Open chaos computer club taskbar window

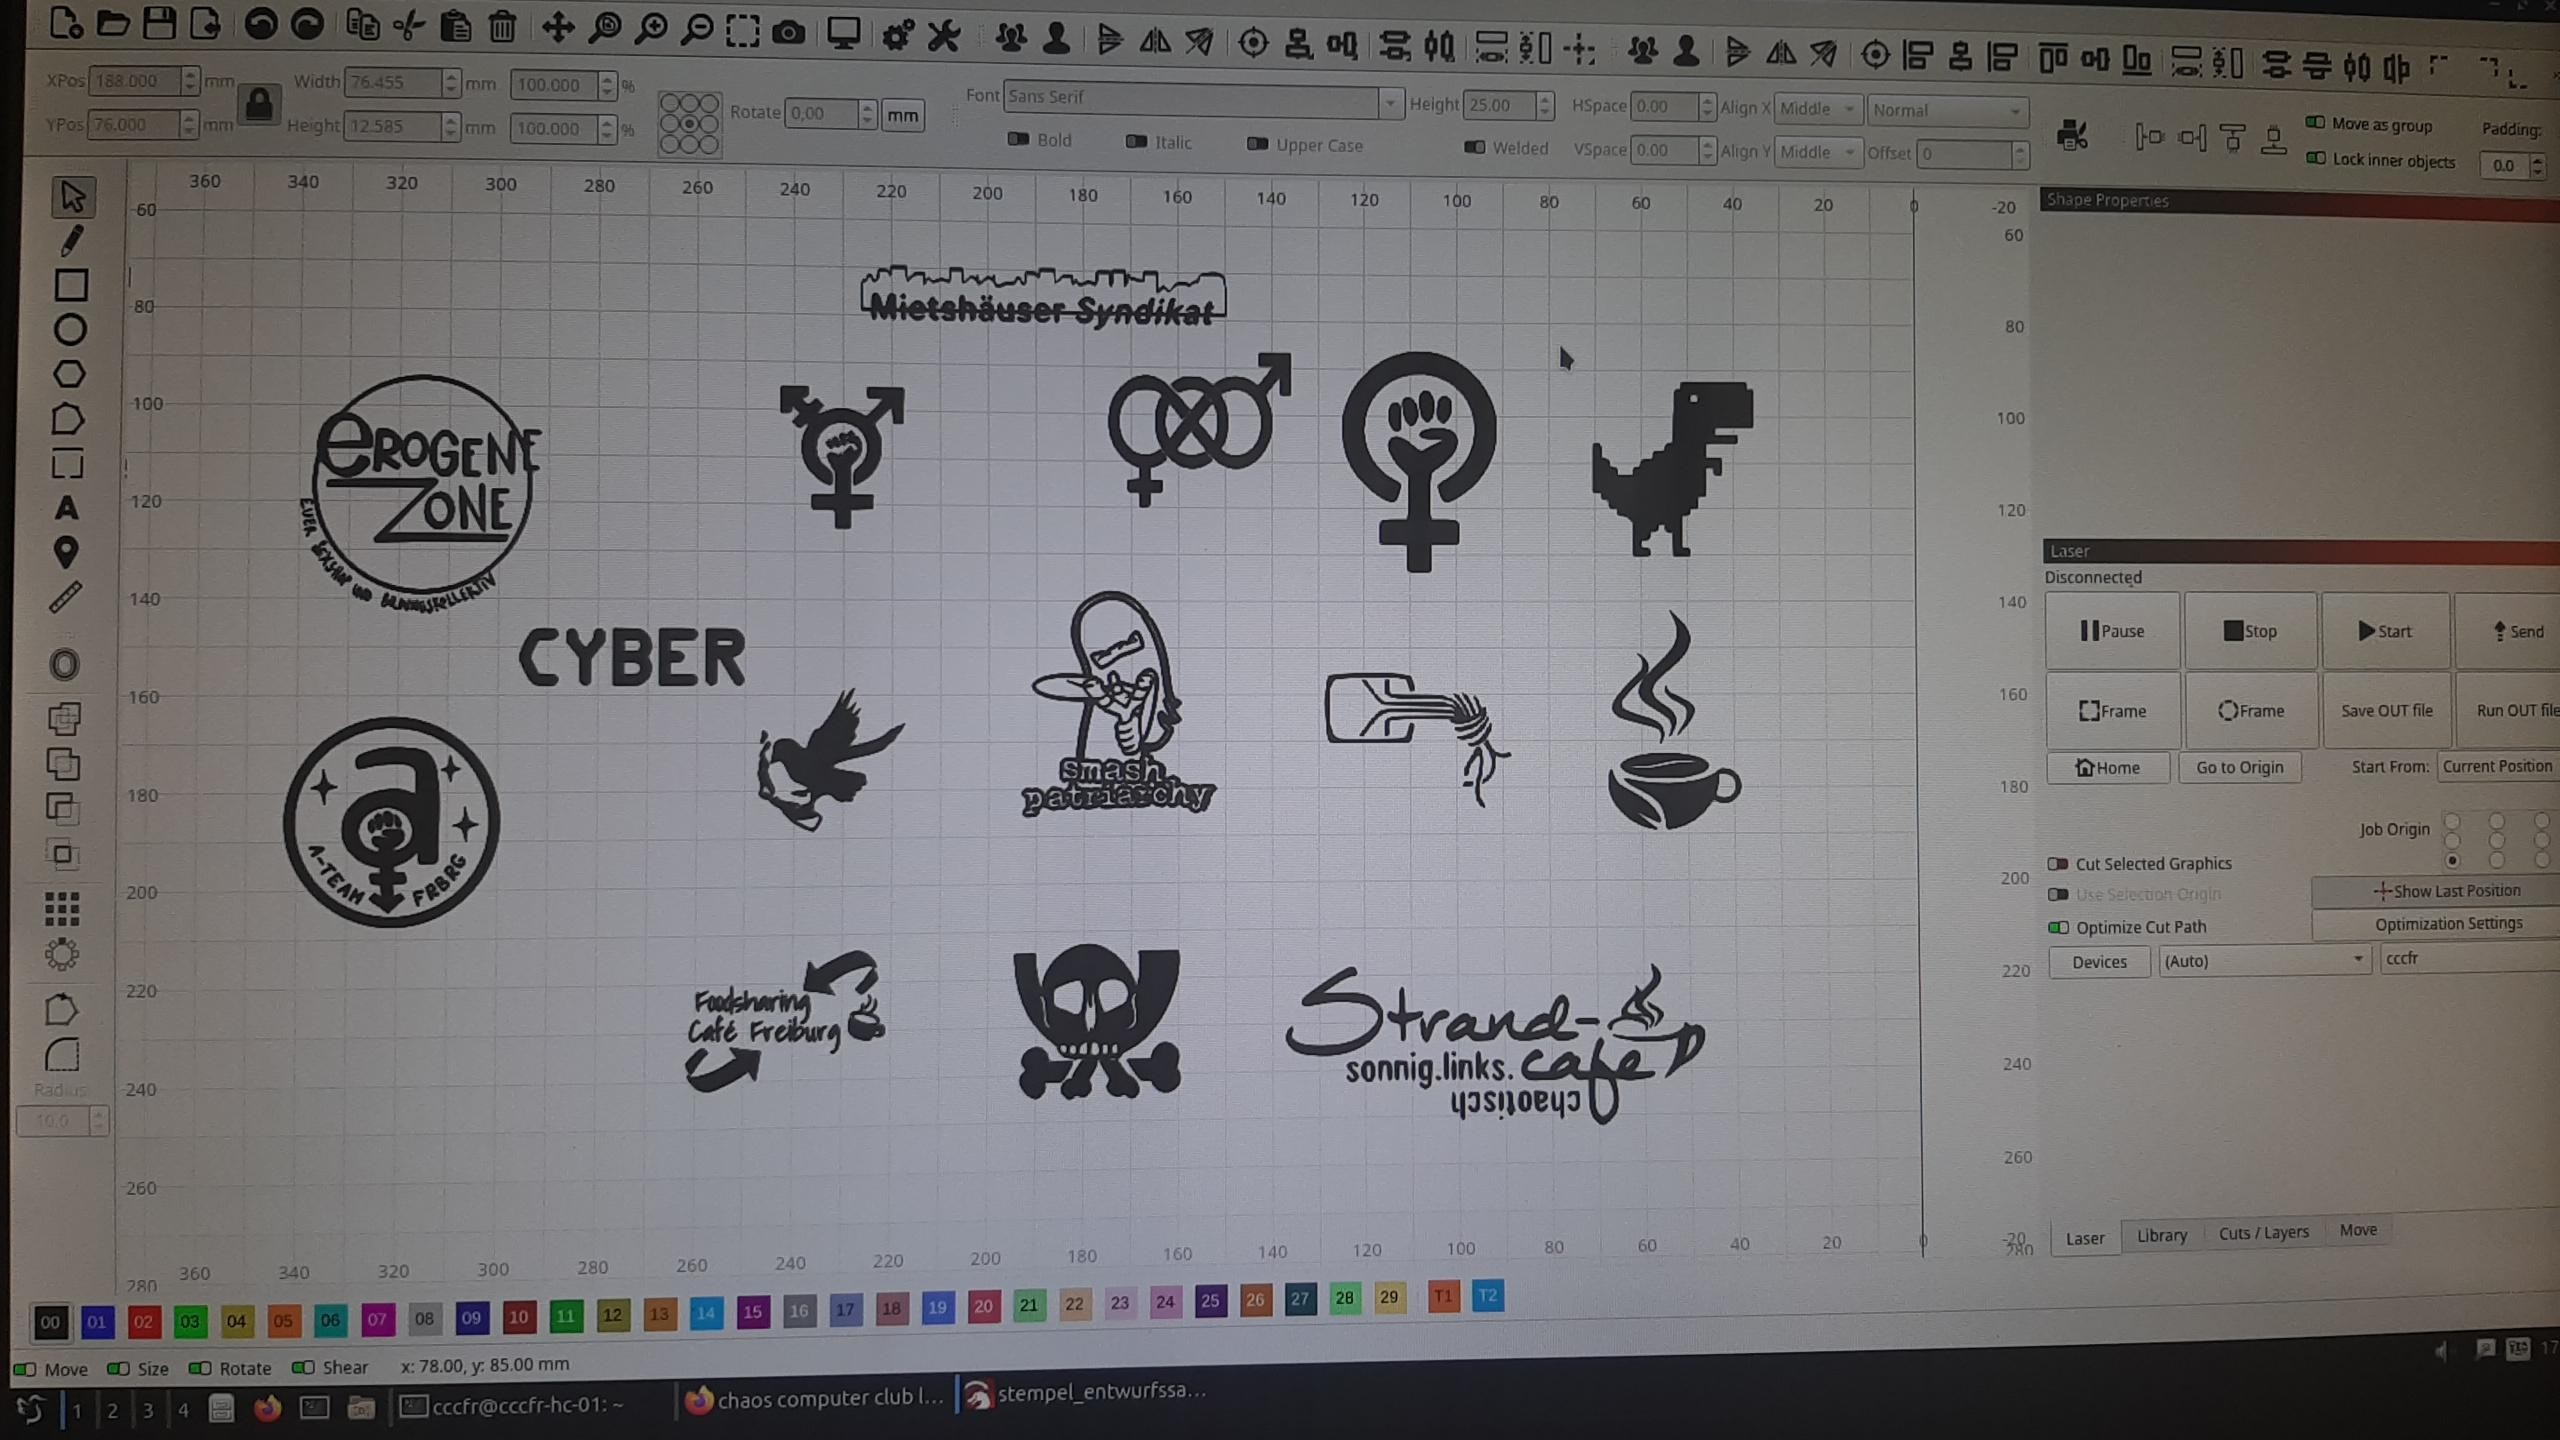814,1398
